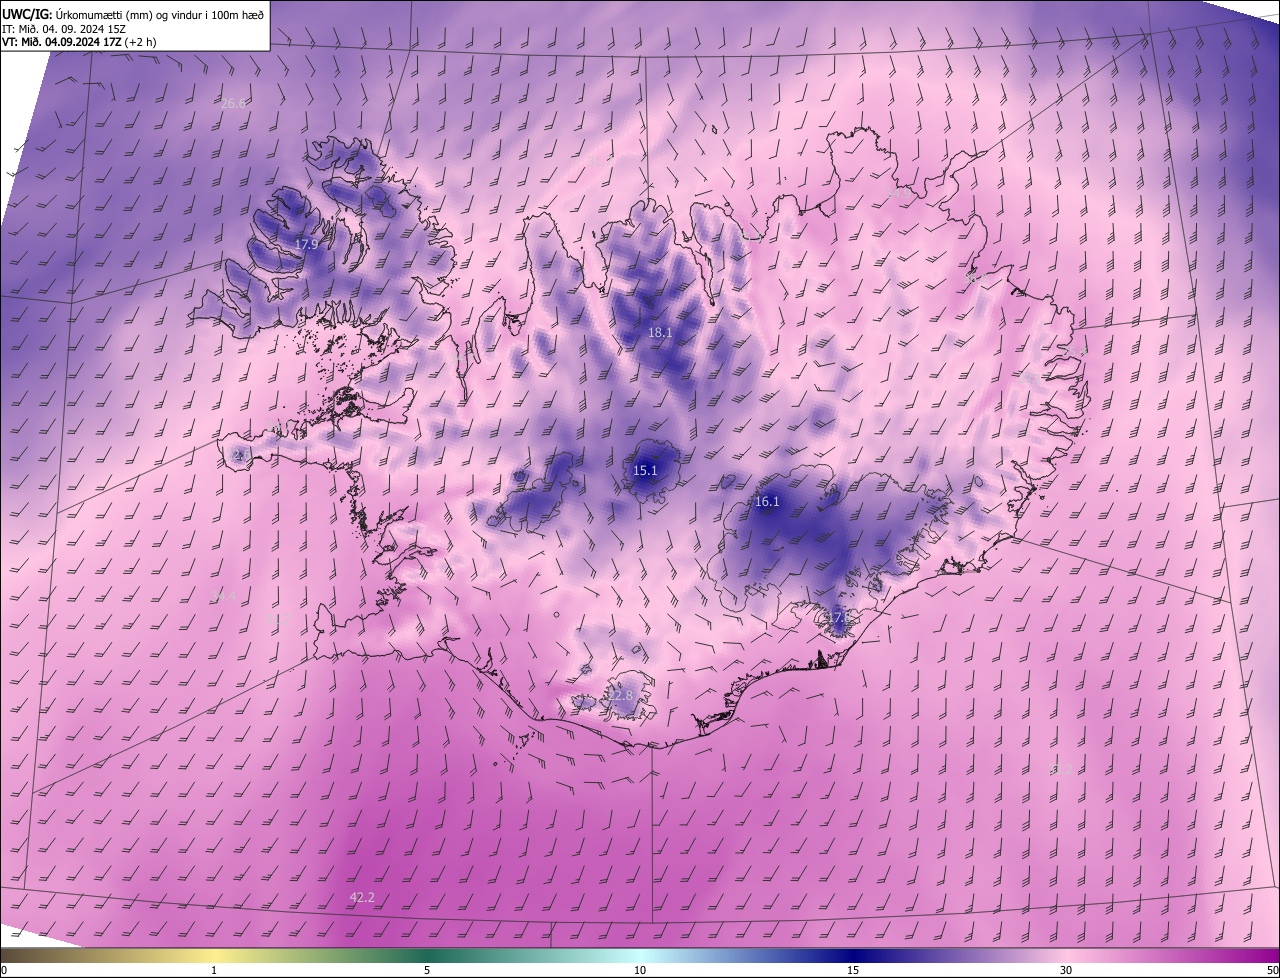
Task: Click the 16.1 value over Vatnajökull
Action: (767, 502)
